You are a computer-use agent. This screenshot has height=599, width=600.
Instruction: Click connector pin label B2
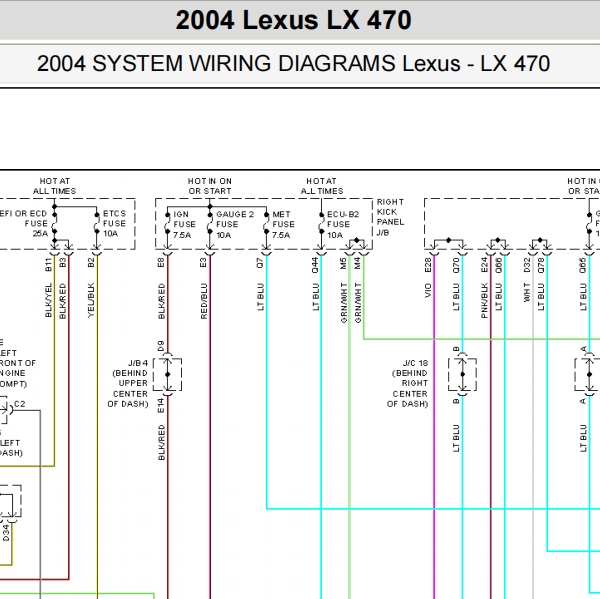pos(91,263)
